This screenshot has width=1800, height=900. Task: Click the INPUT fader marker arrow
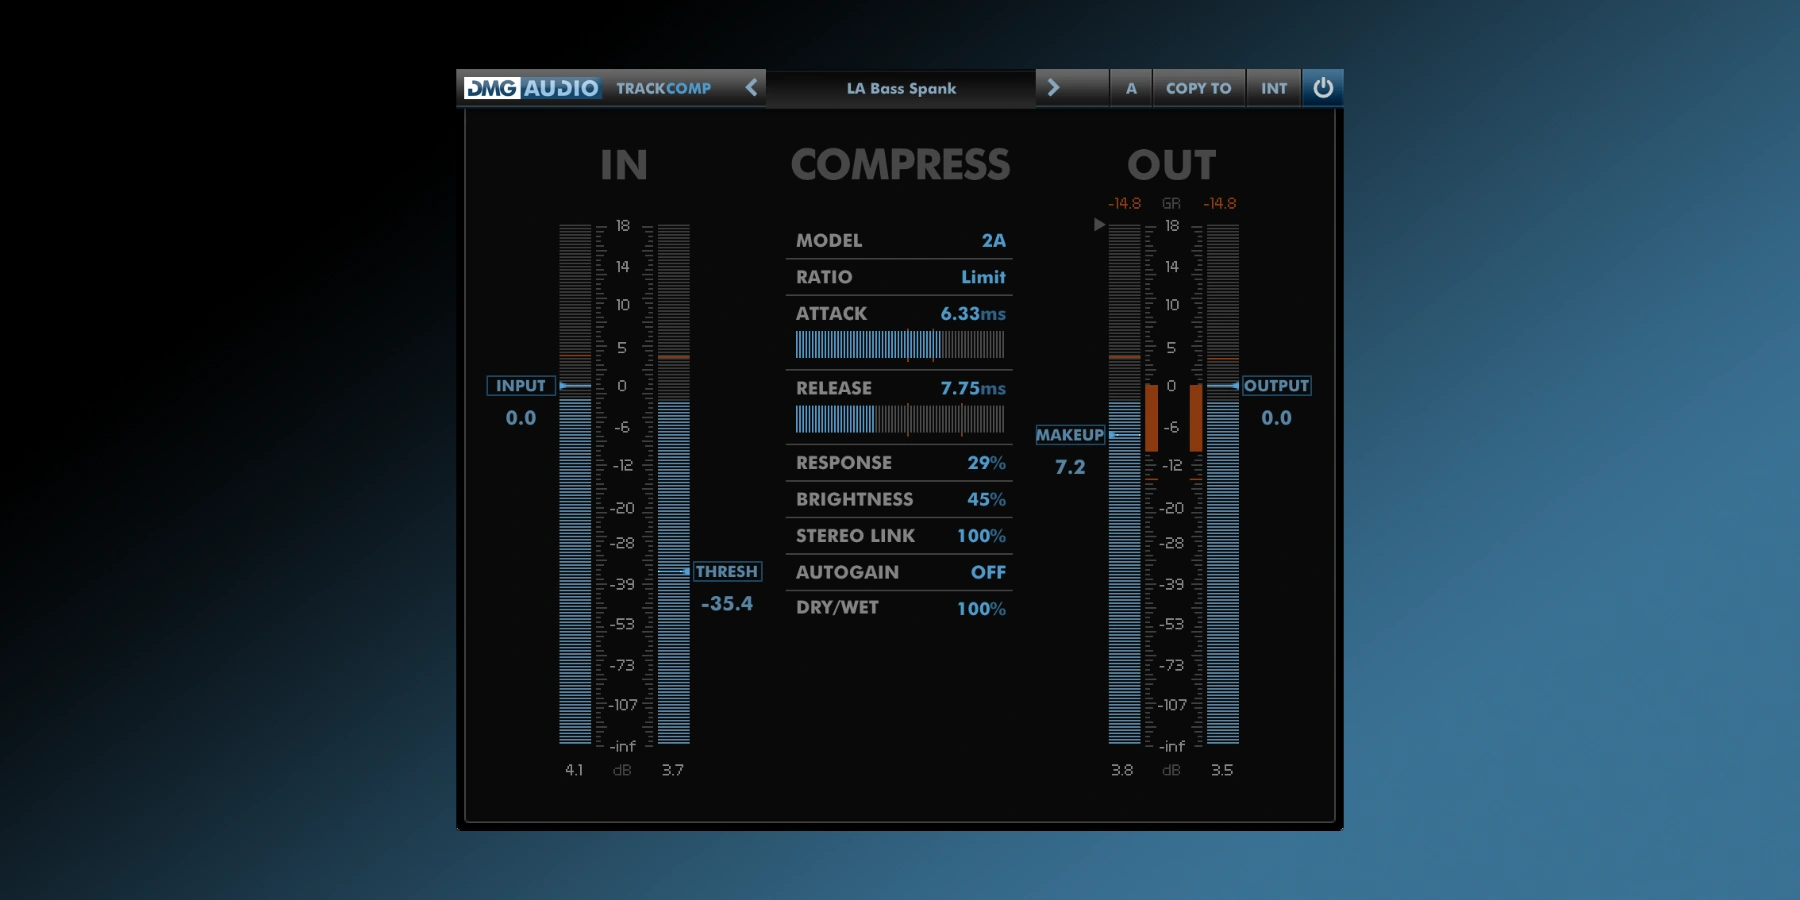[x=566, y=385]
